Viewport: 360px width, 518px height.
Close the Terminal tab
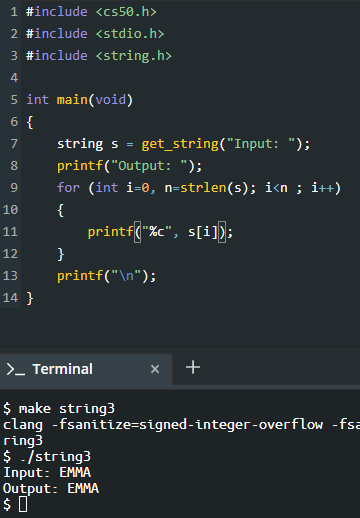pyautogui.click(x=155, y=369)
